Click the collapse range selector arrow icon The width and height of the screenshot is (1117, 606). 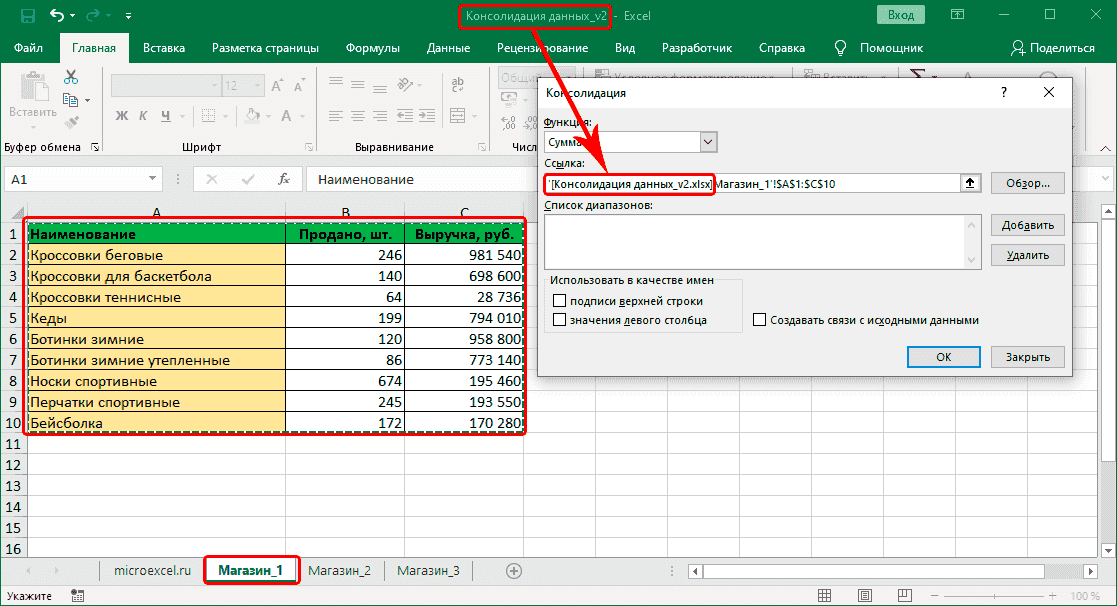[x=969, y=183]
